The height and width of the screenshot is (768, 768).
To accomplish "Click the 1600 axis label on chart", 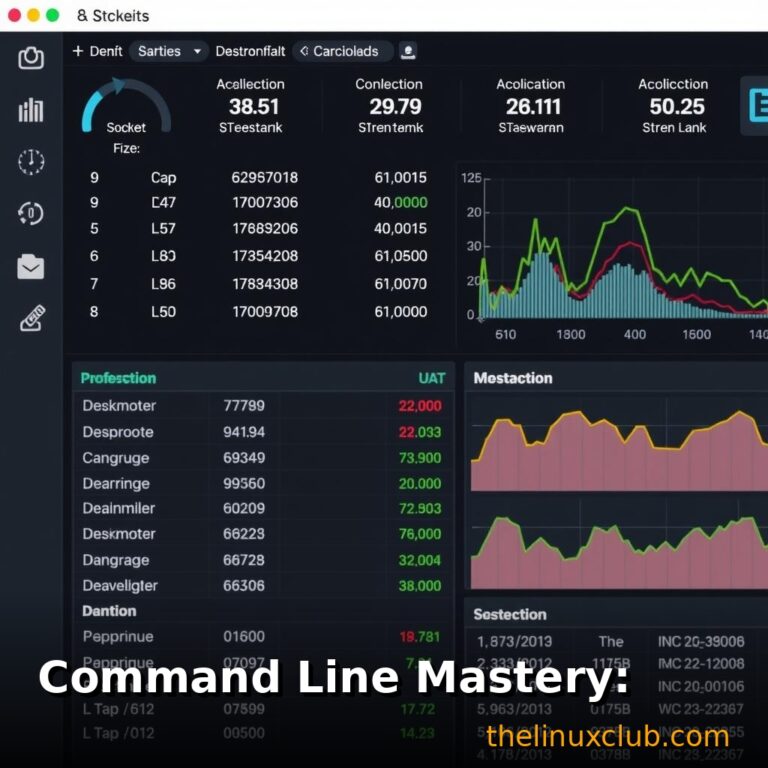I will pos(696,335).
